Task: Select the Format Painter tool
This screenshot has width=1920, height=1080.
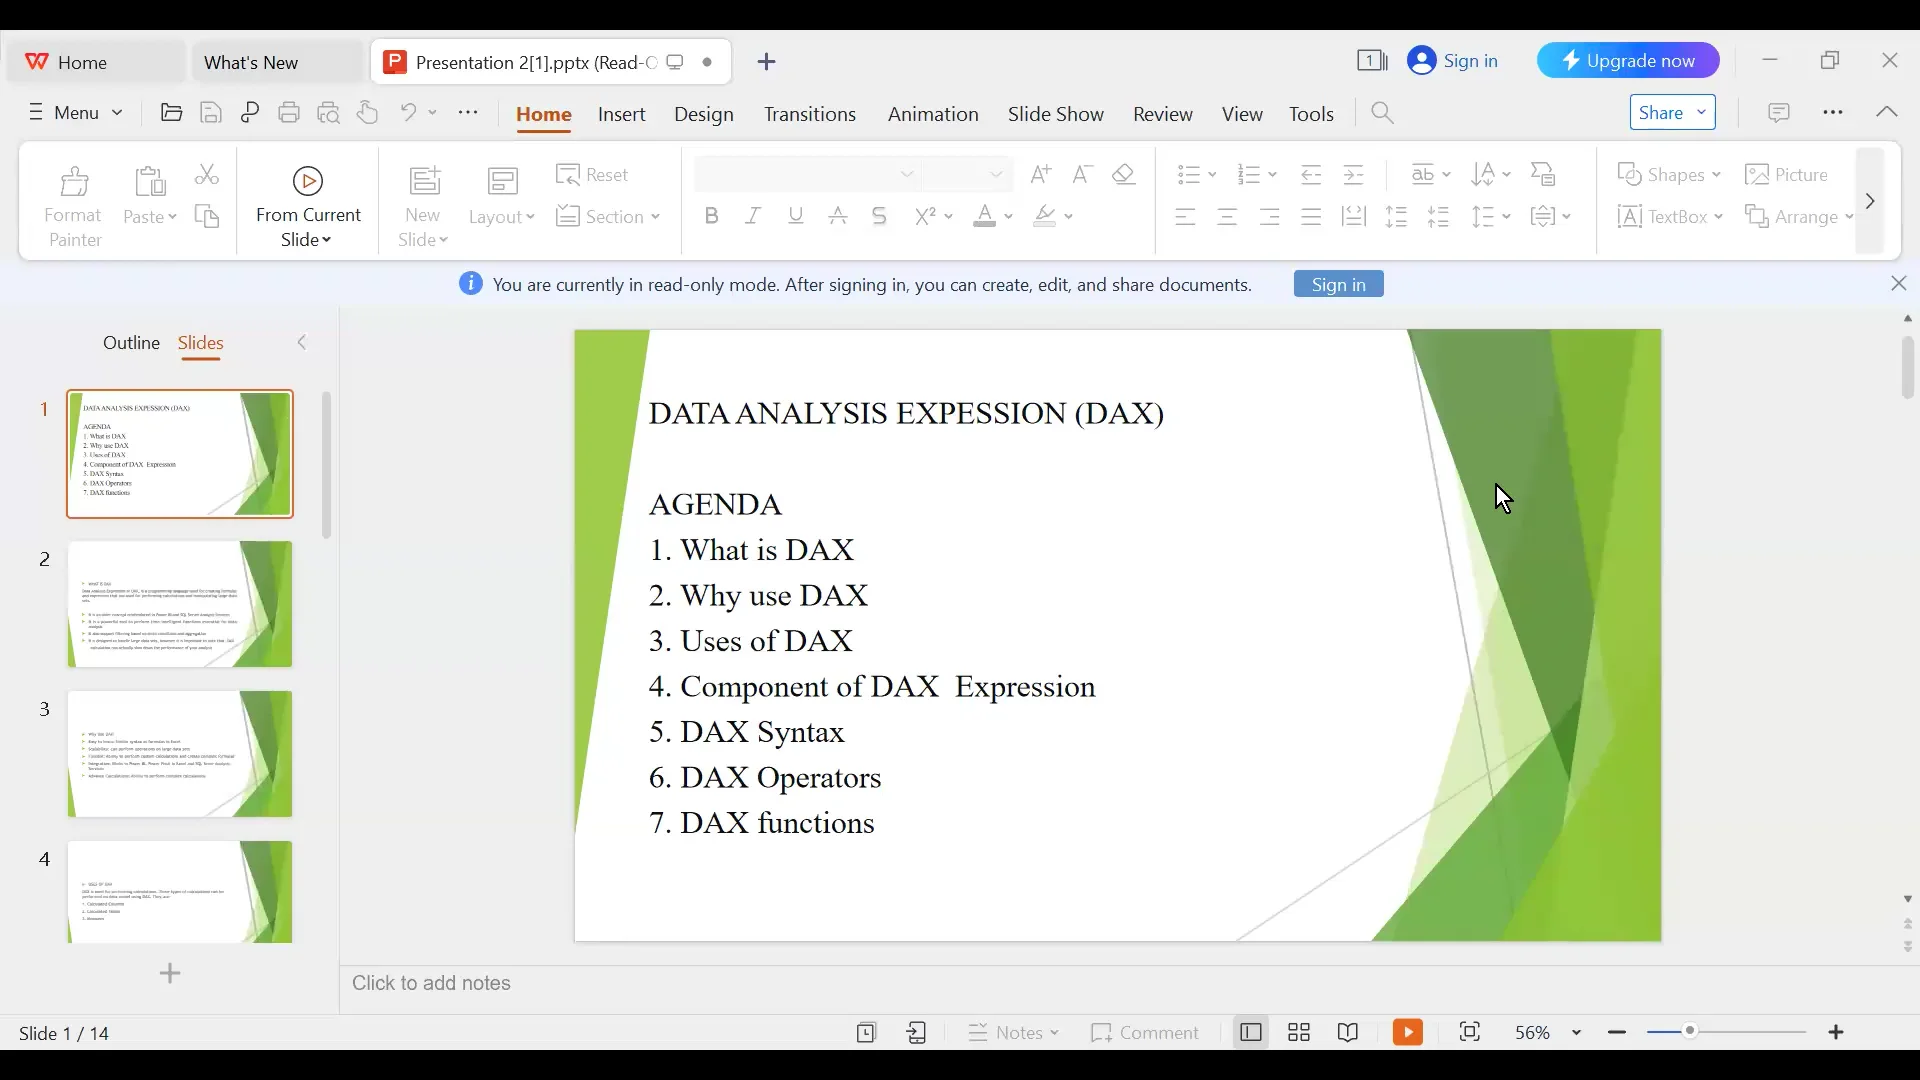Action: (x=74, y=203)
